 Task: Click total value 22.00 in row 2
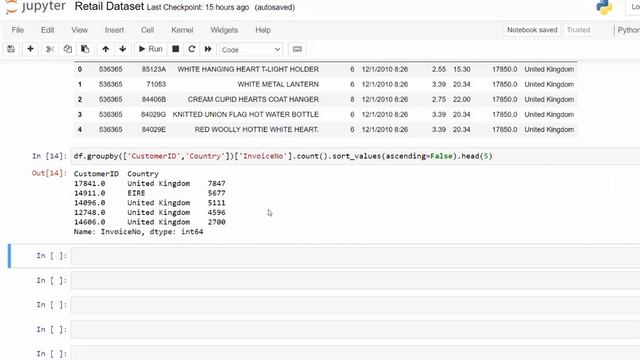462,100
